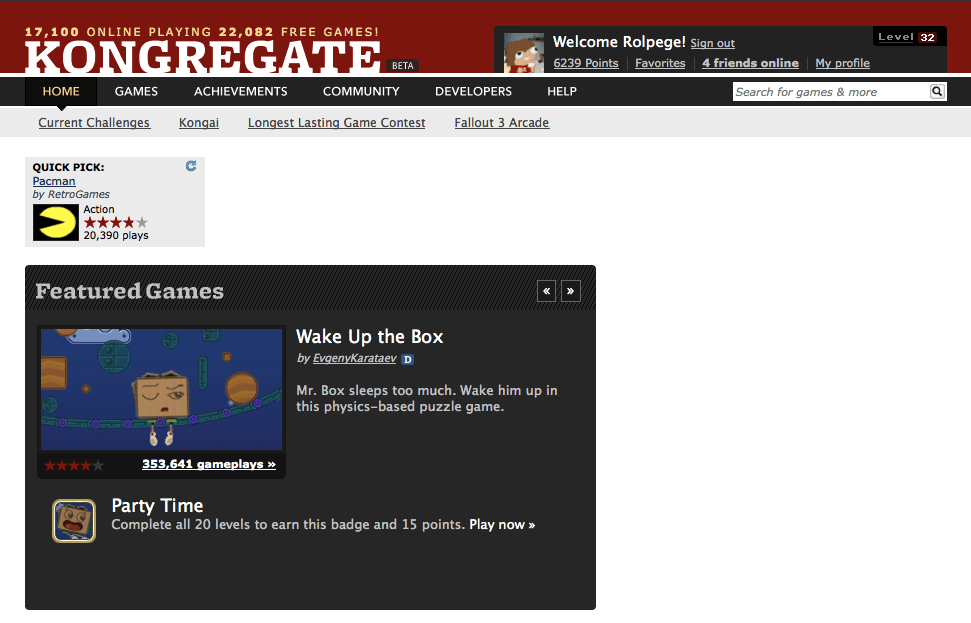Screen dimensions: 971x623
Task: Click the search magnifier icon
Action: point(937,92)
